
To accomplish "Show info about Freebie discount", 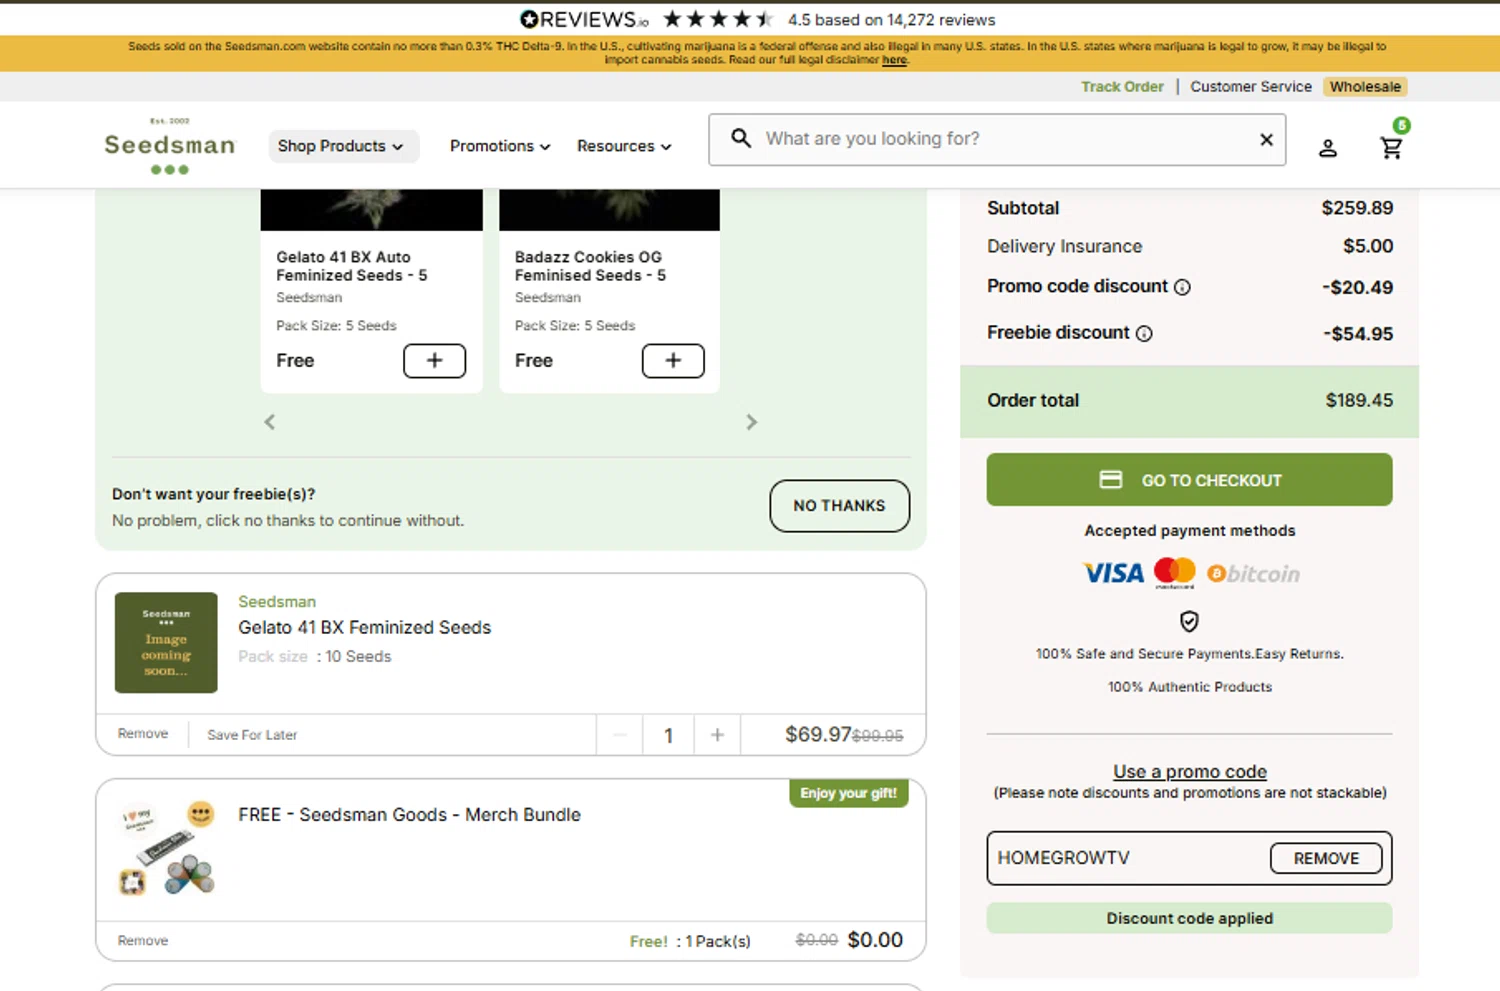I will (x=1144, y=333).
